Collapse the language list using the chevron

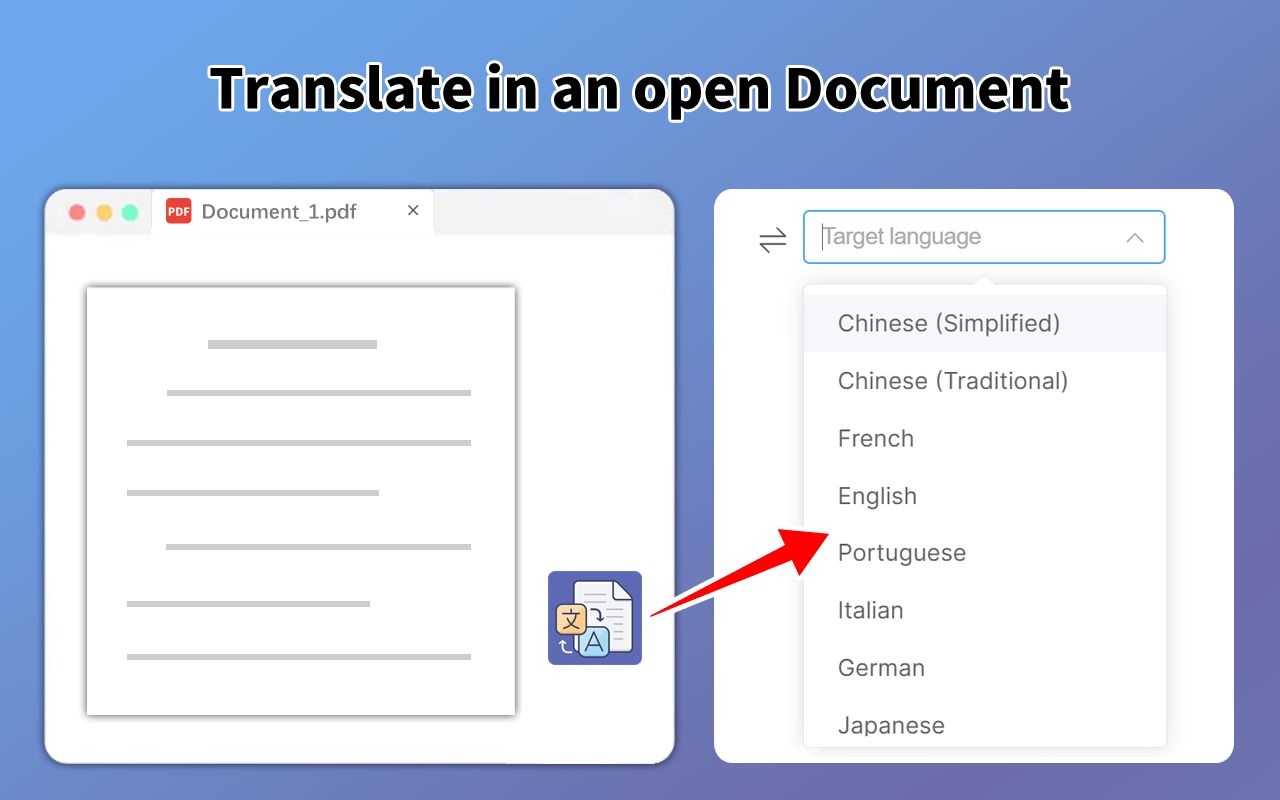click(1135, 237)
